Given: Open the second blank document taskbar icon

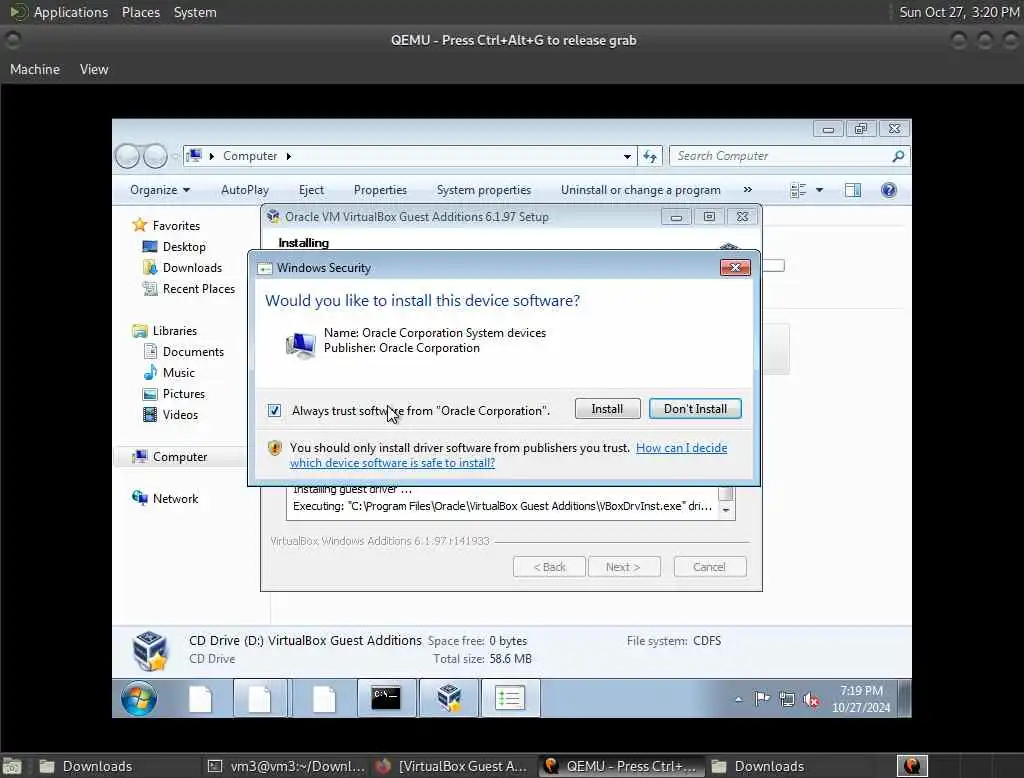Looking at the screenshot, I should [x=260, y=698].
